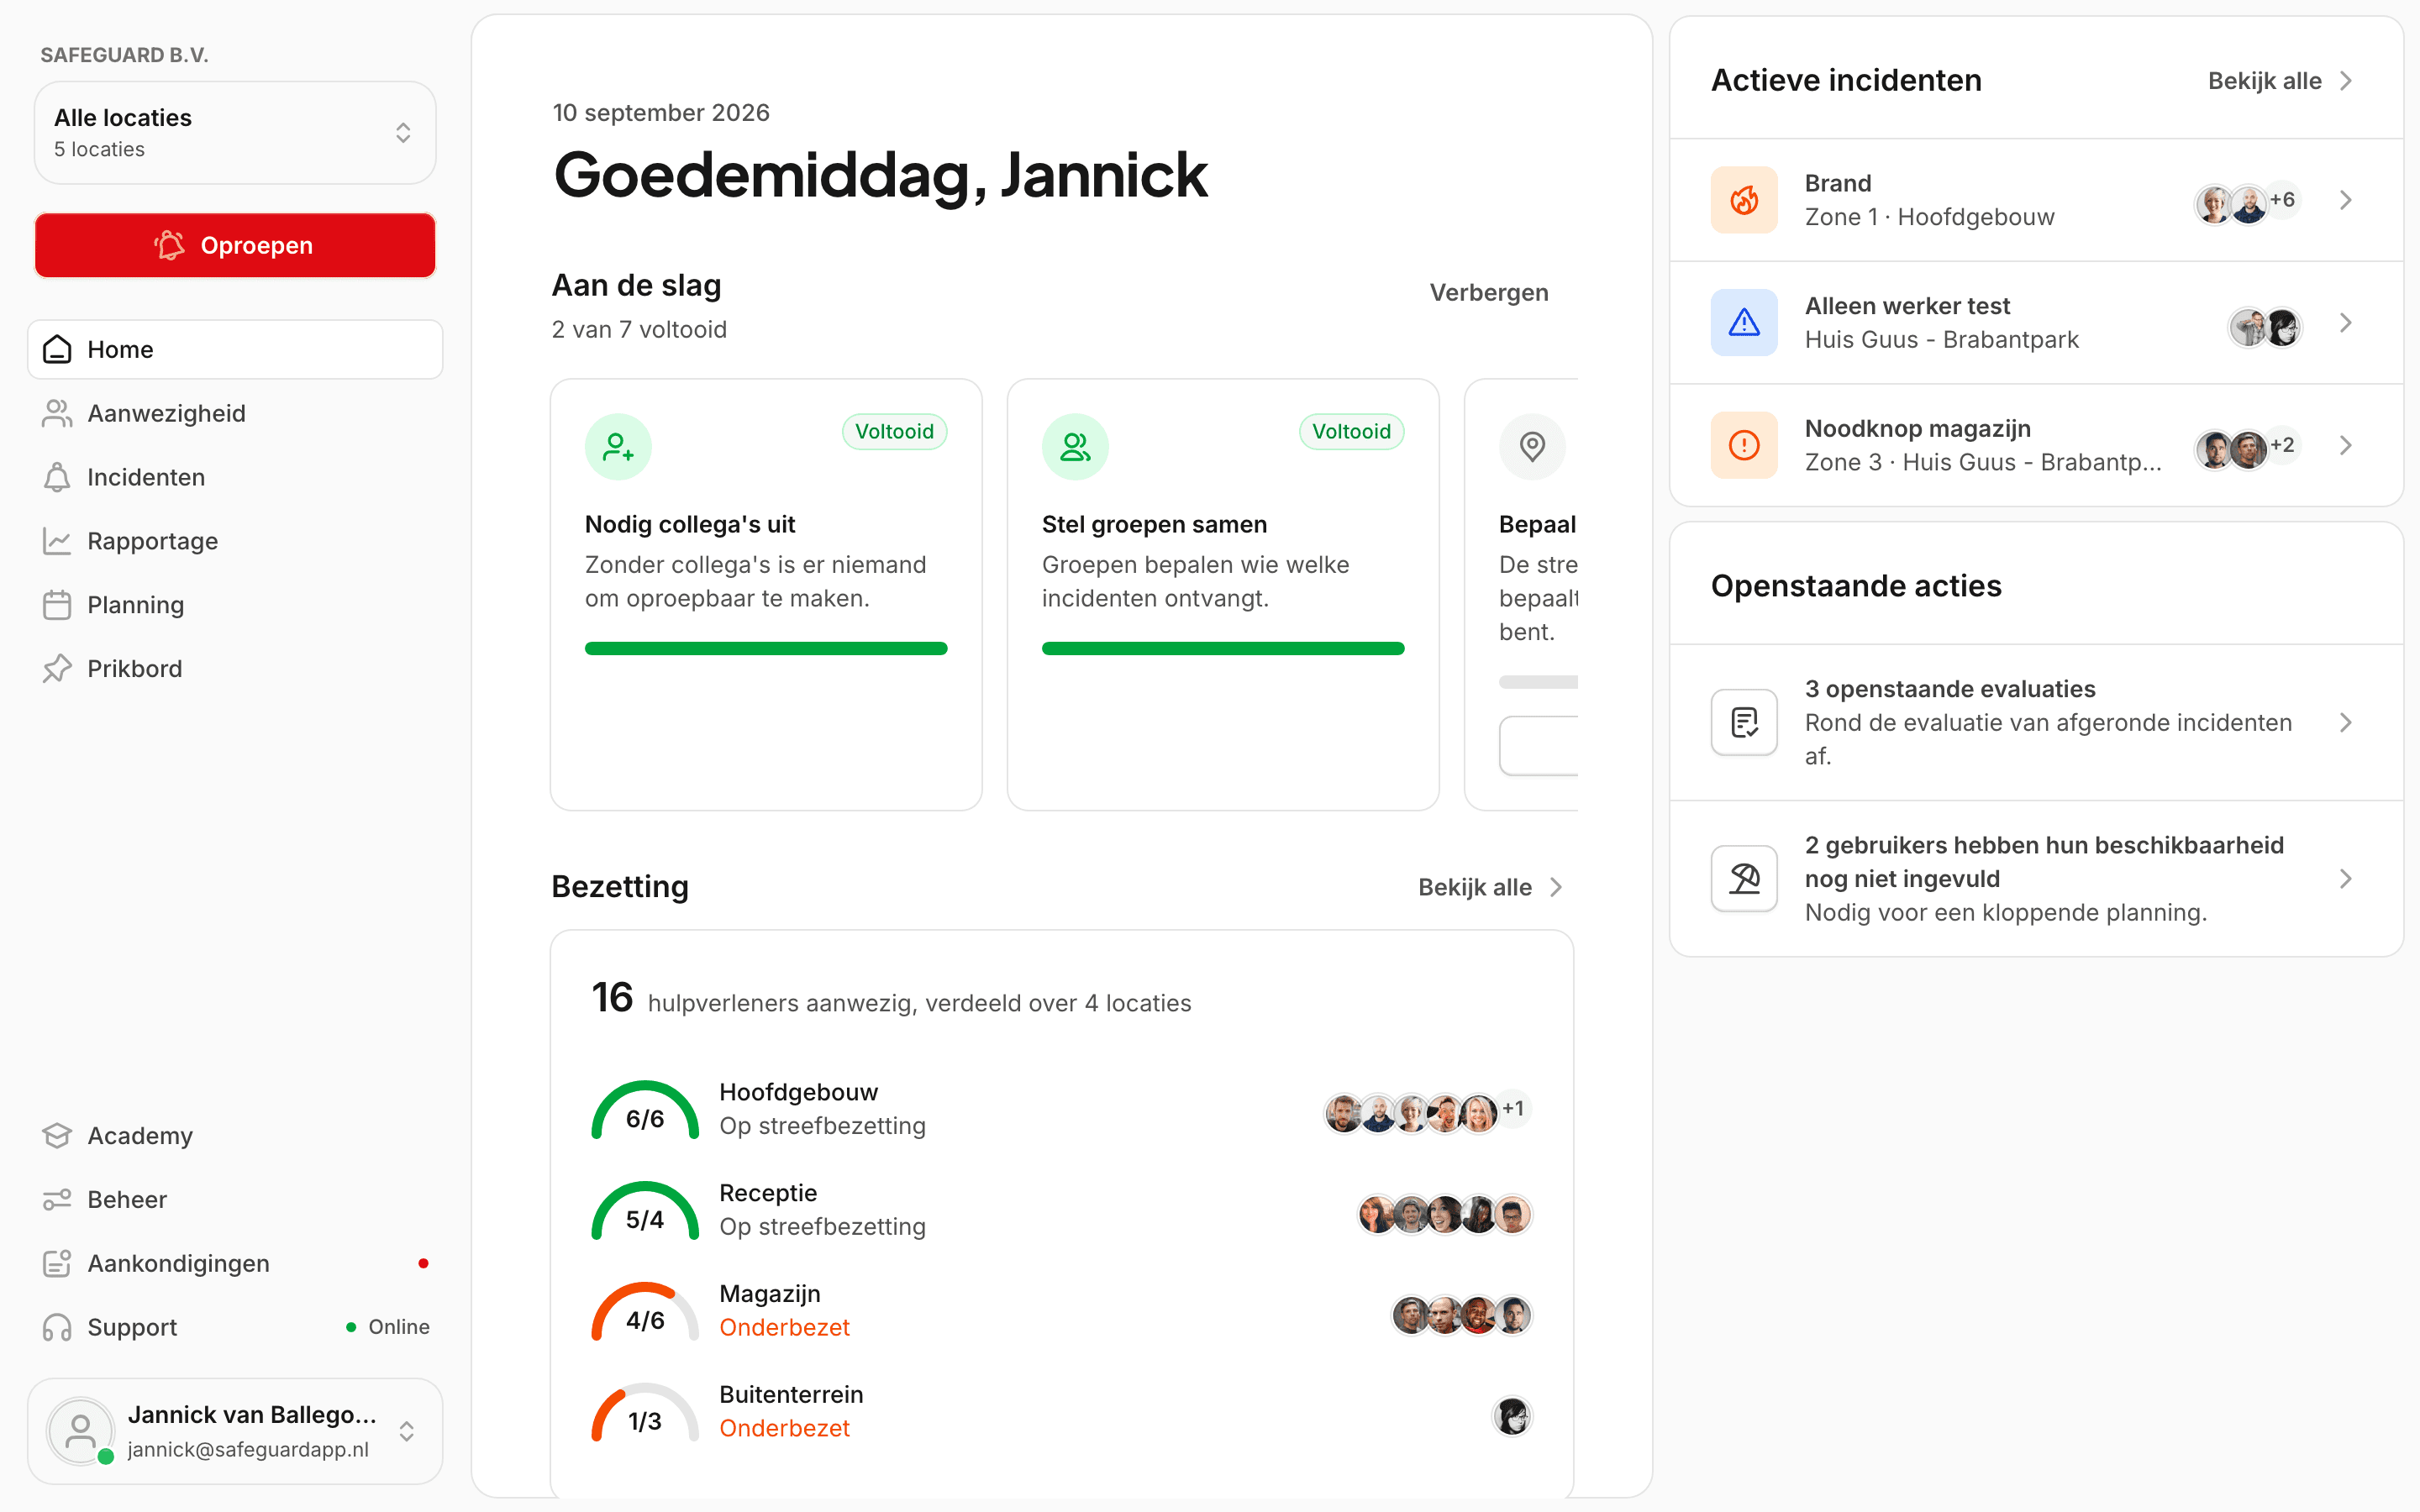This screenshot has height=1512, width=2420.
Task: Click the group icon on Stel groepen samen
Action: 1075,447
